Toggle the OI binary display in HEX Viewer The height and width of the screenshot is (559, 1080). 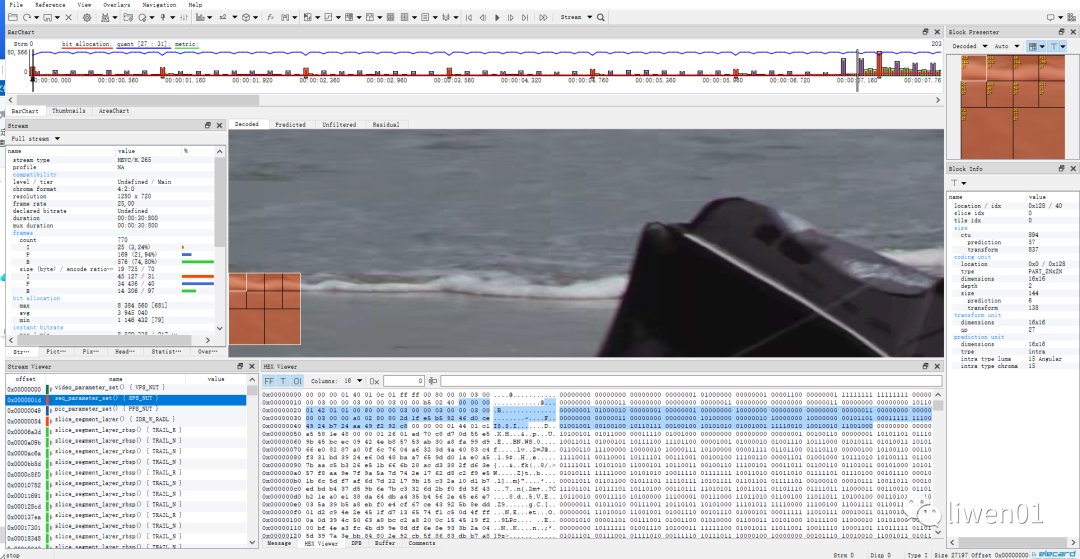pyautogui.click(x=297, y=381)
